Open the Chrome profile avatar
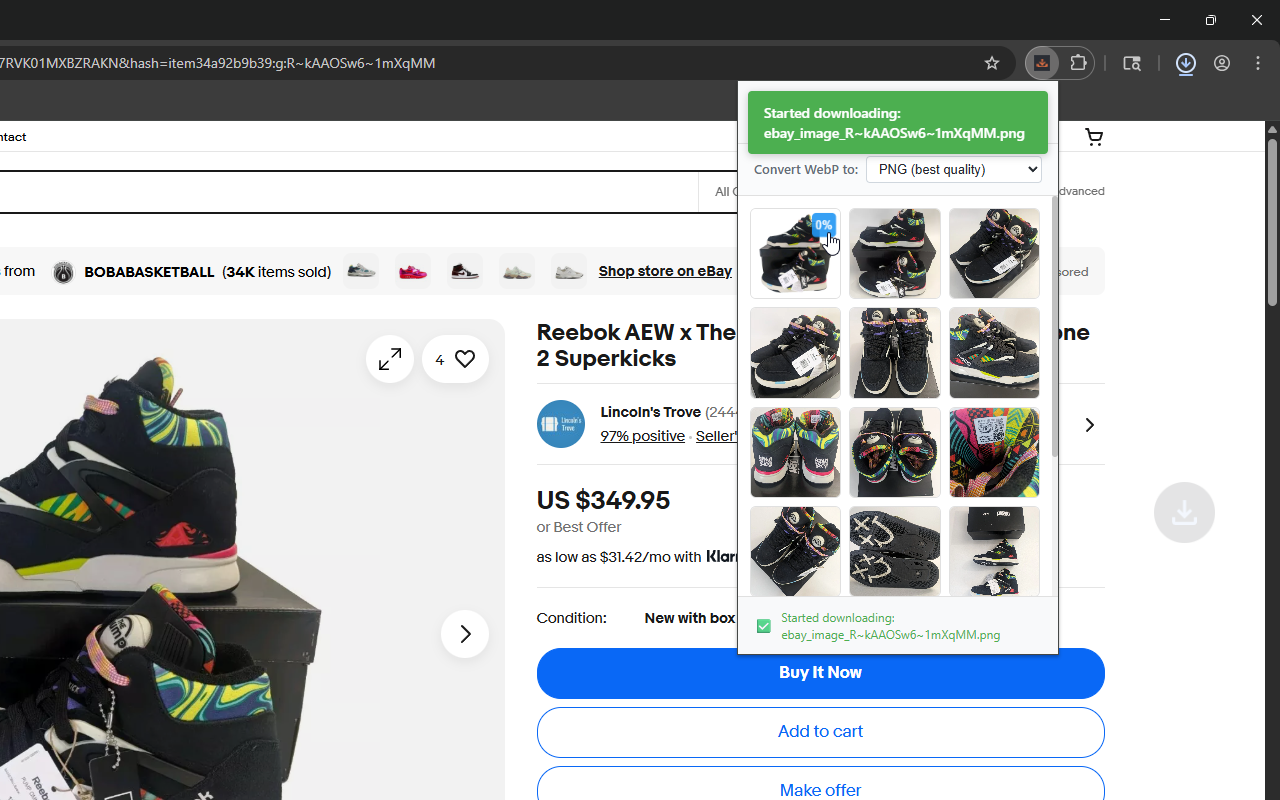Image resolution: width=1280 pixels, height=800 pixels. click(1222, 63)
